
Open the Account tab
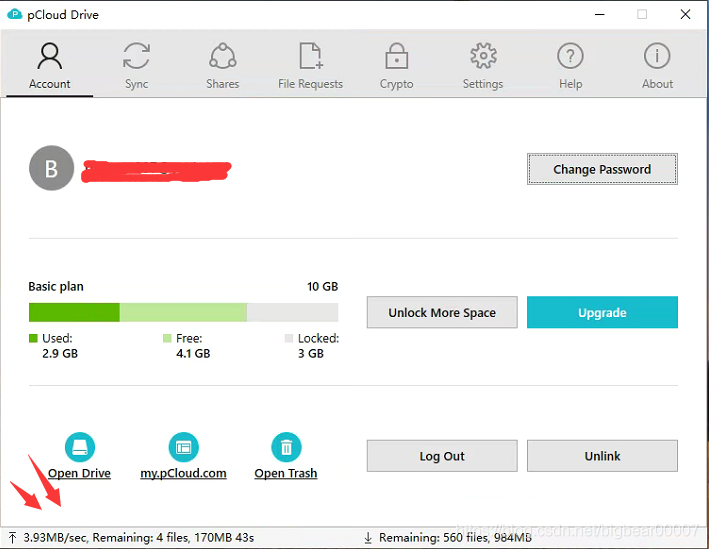pos(50,66)
